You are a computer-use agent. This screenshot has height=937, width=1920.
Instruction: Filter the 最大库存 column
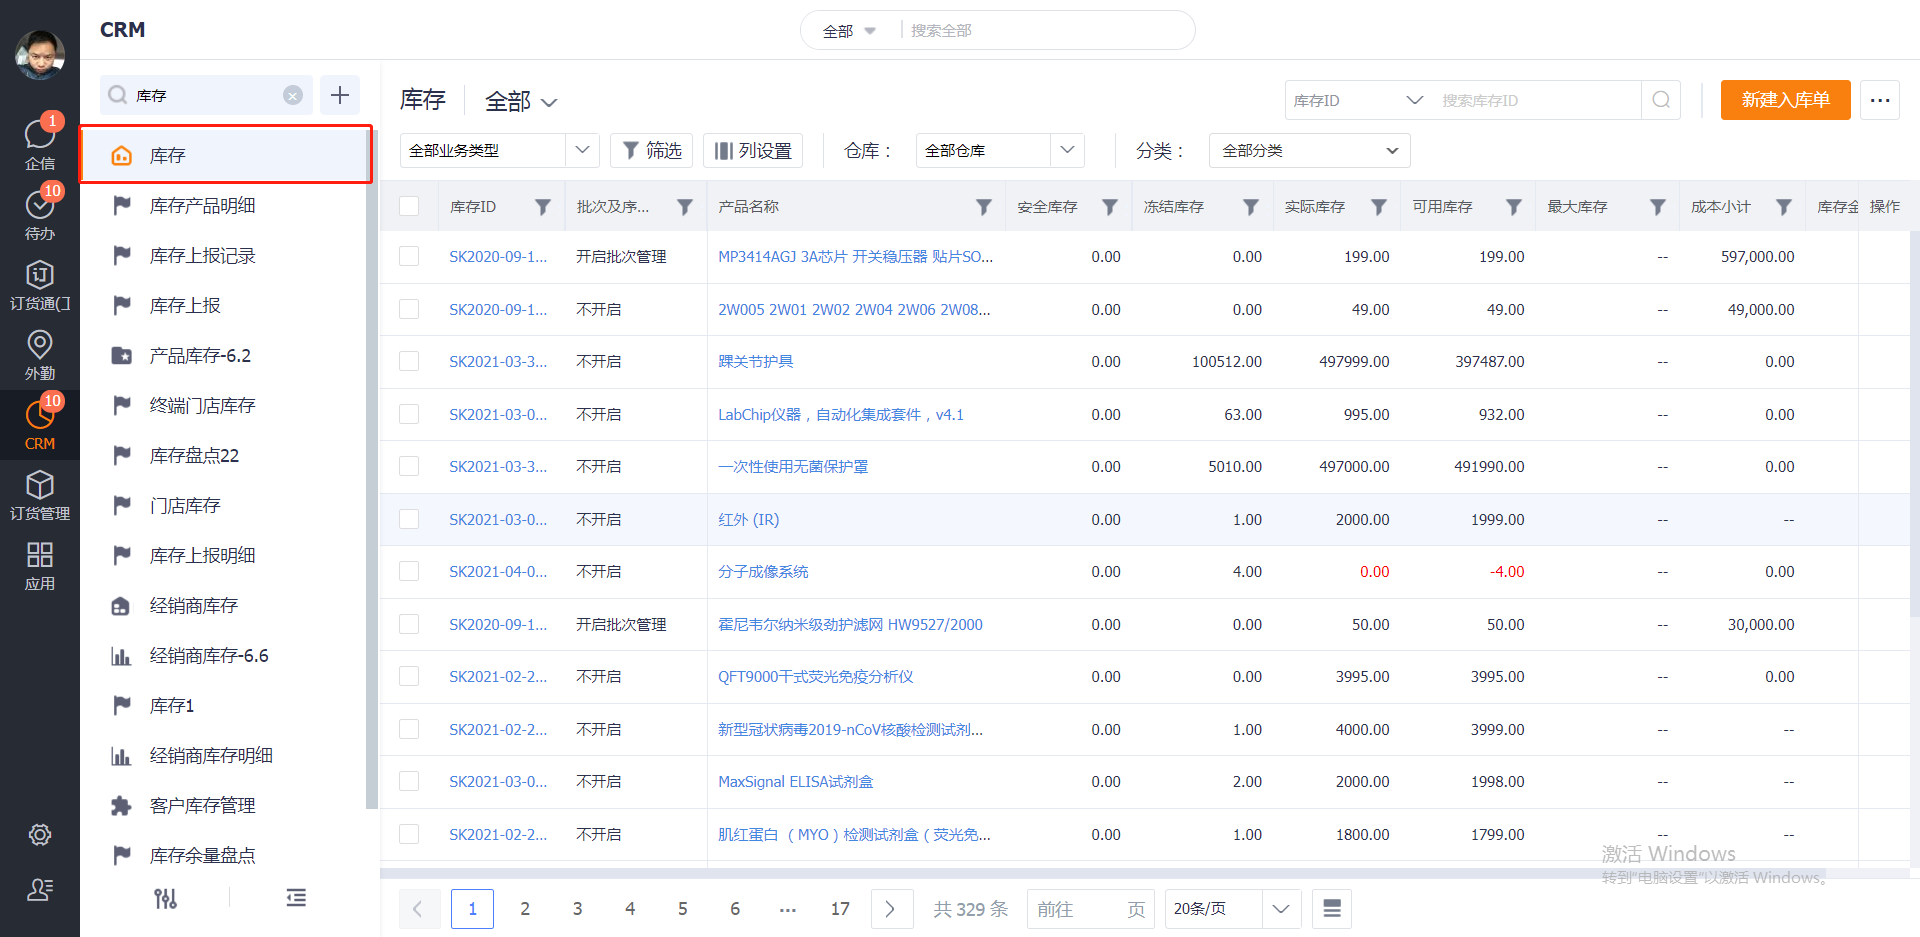pyautogui.click(x=1658, y=207)
